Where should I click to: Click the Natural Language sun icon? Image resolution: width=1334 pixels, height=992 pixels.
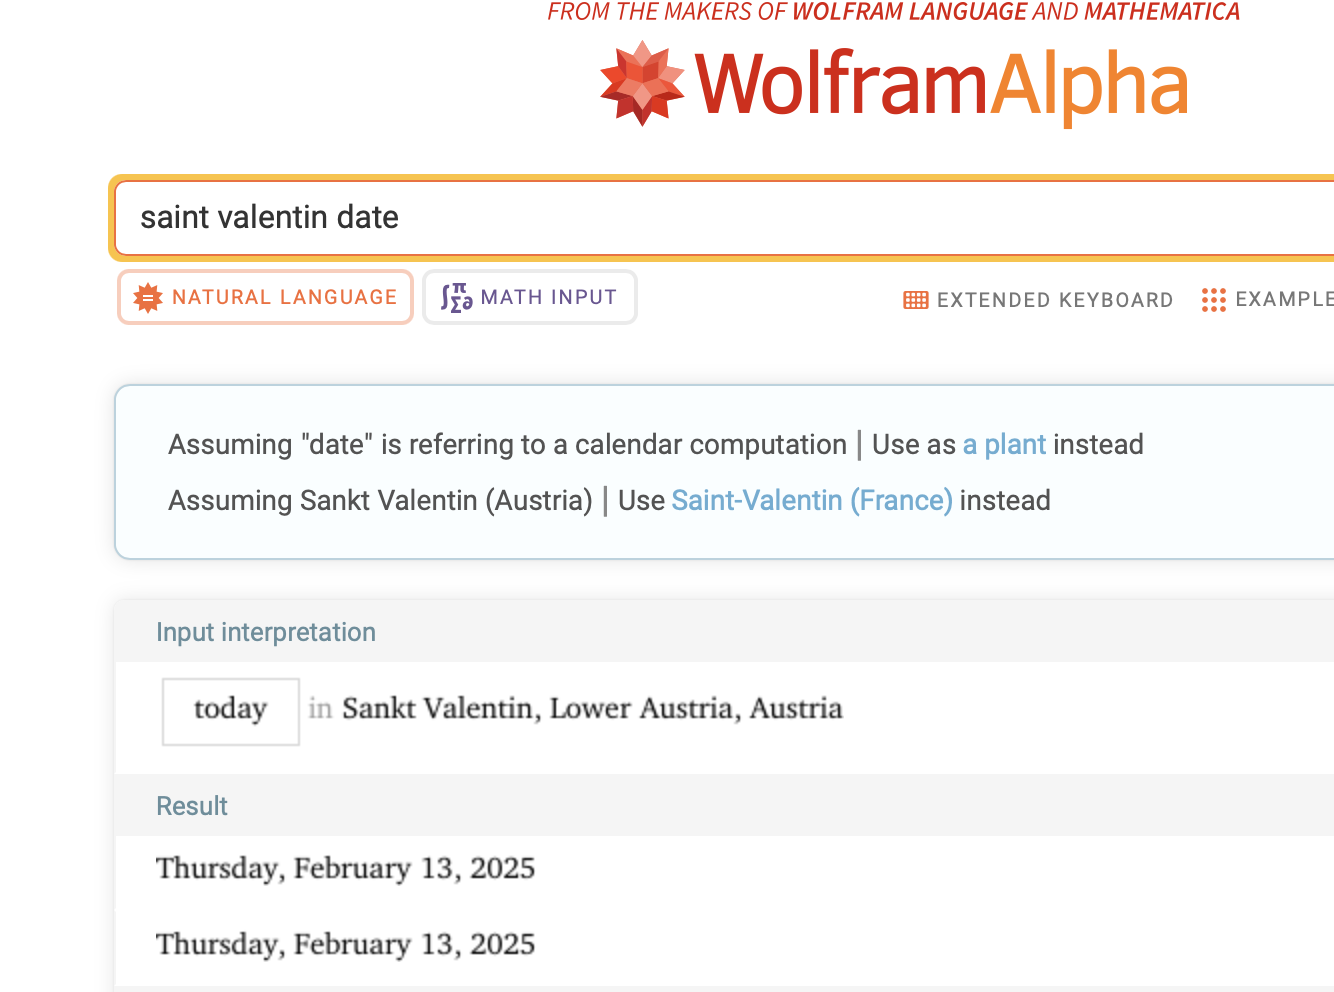click(148, 298)
